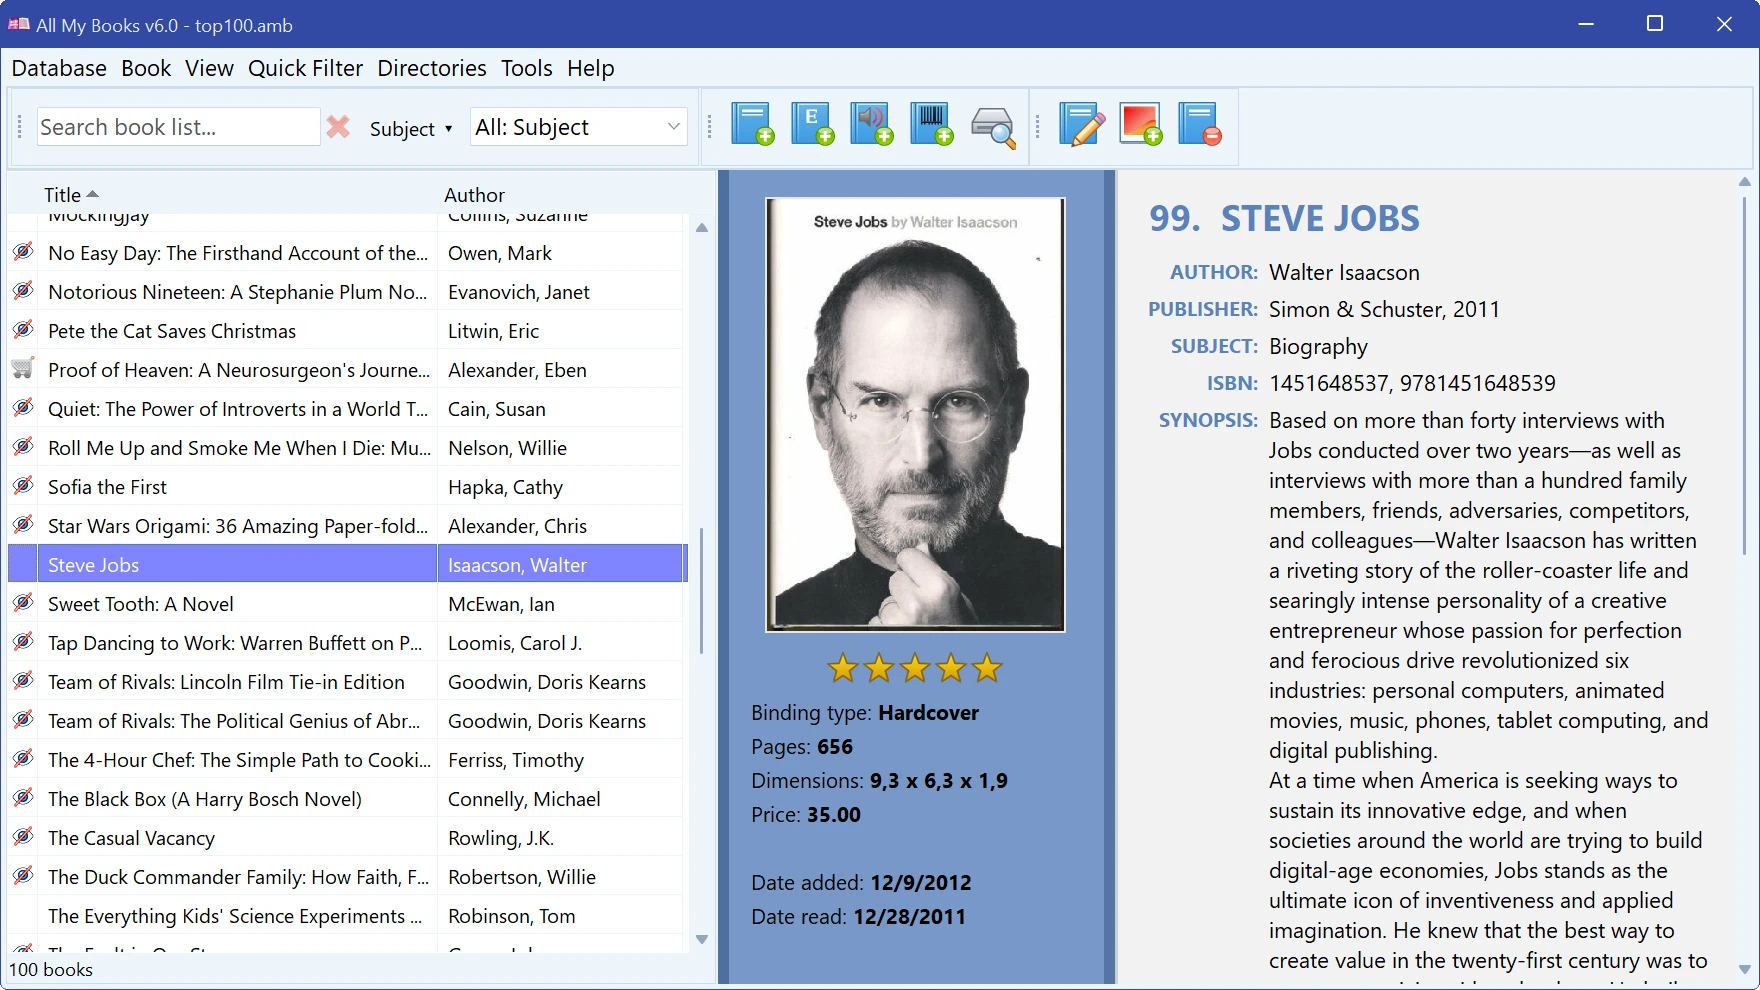This screenshot has width=1760, height=990.
Task: Click details panel scrollbar down arrow
Action: point(1745,969)
